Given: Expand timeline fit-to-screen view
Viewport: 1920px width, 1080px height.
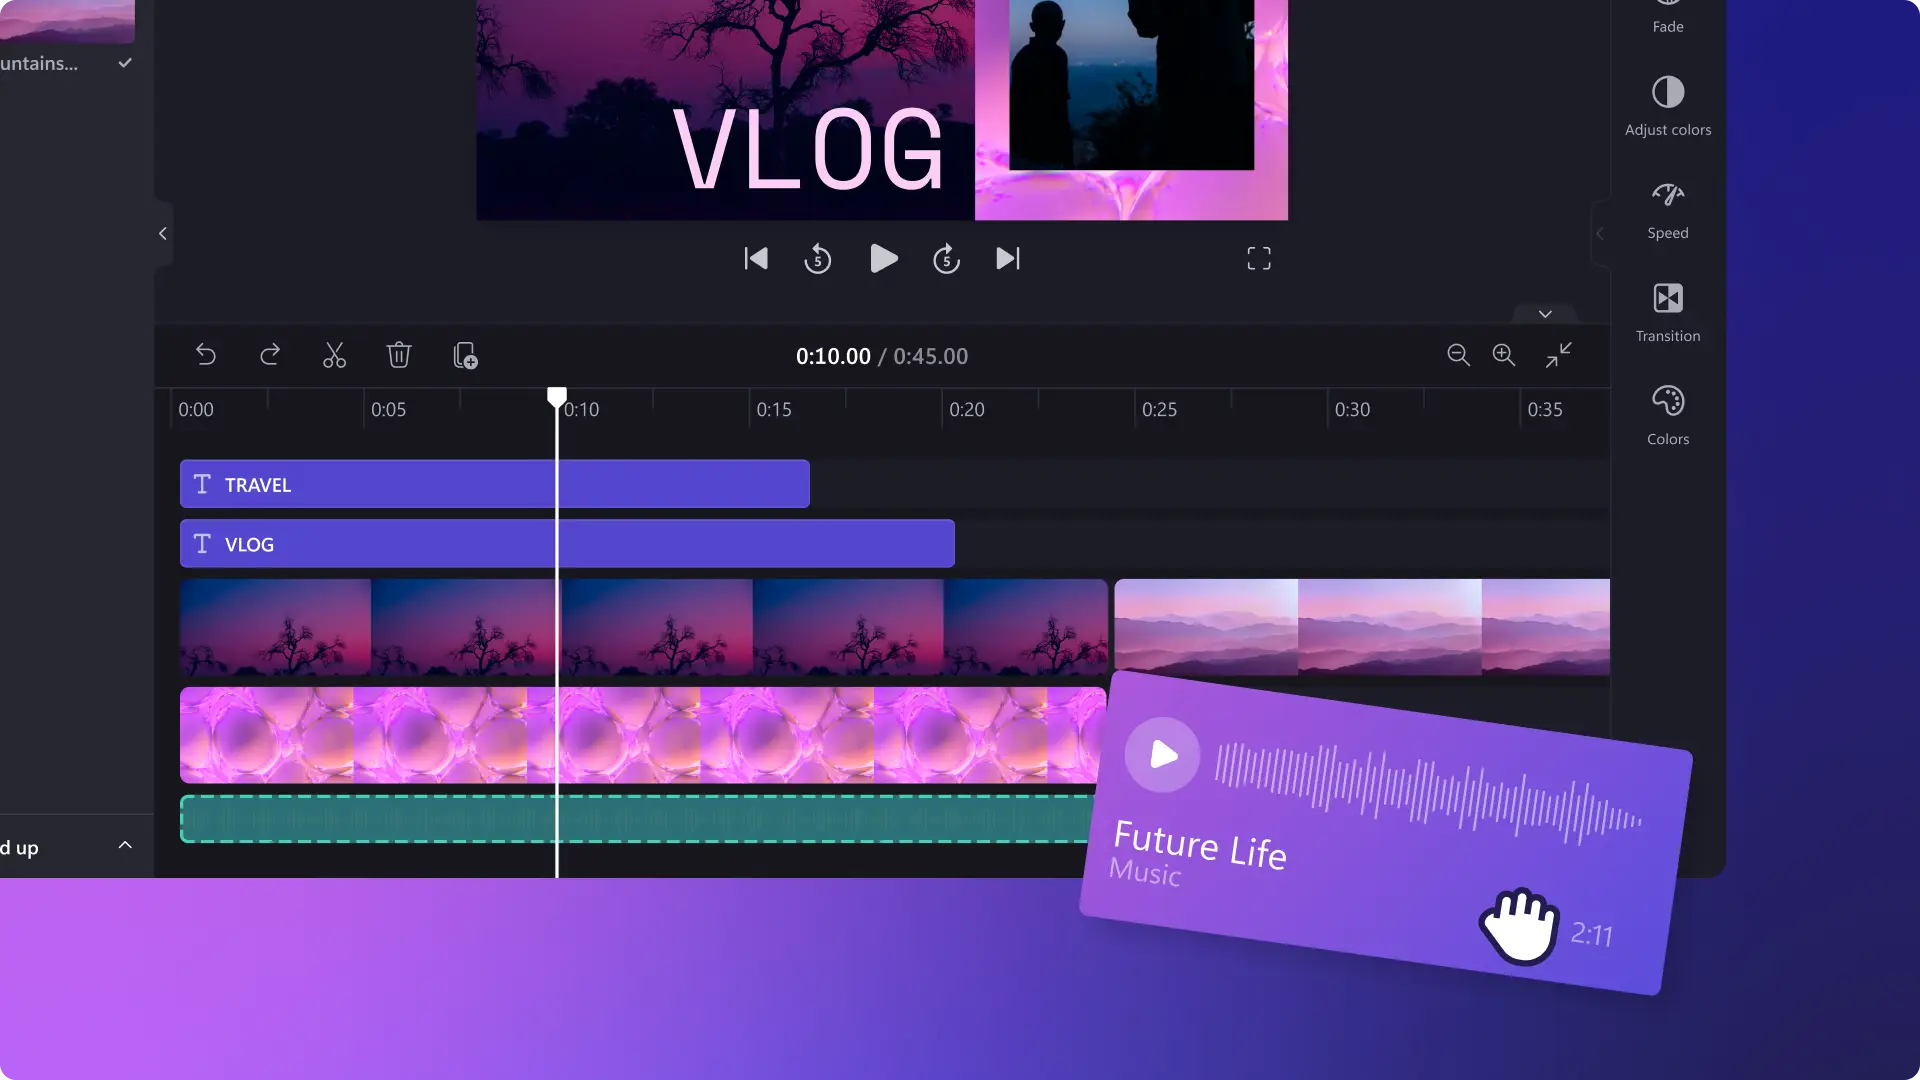Looking at the screenshot, I should tap(1559, 353).
